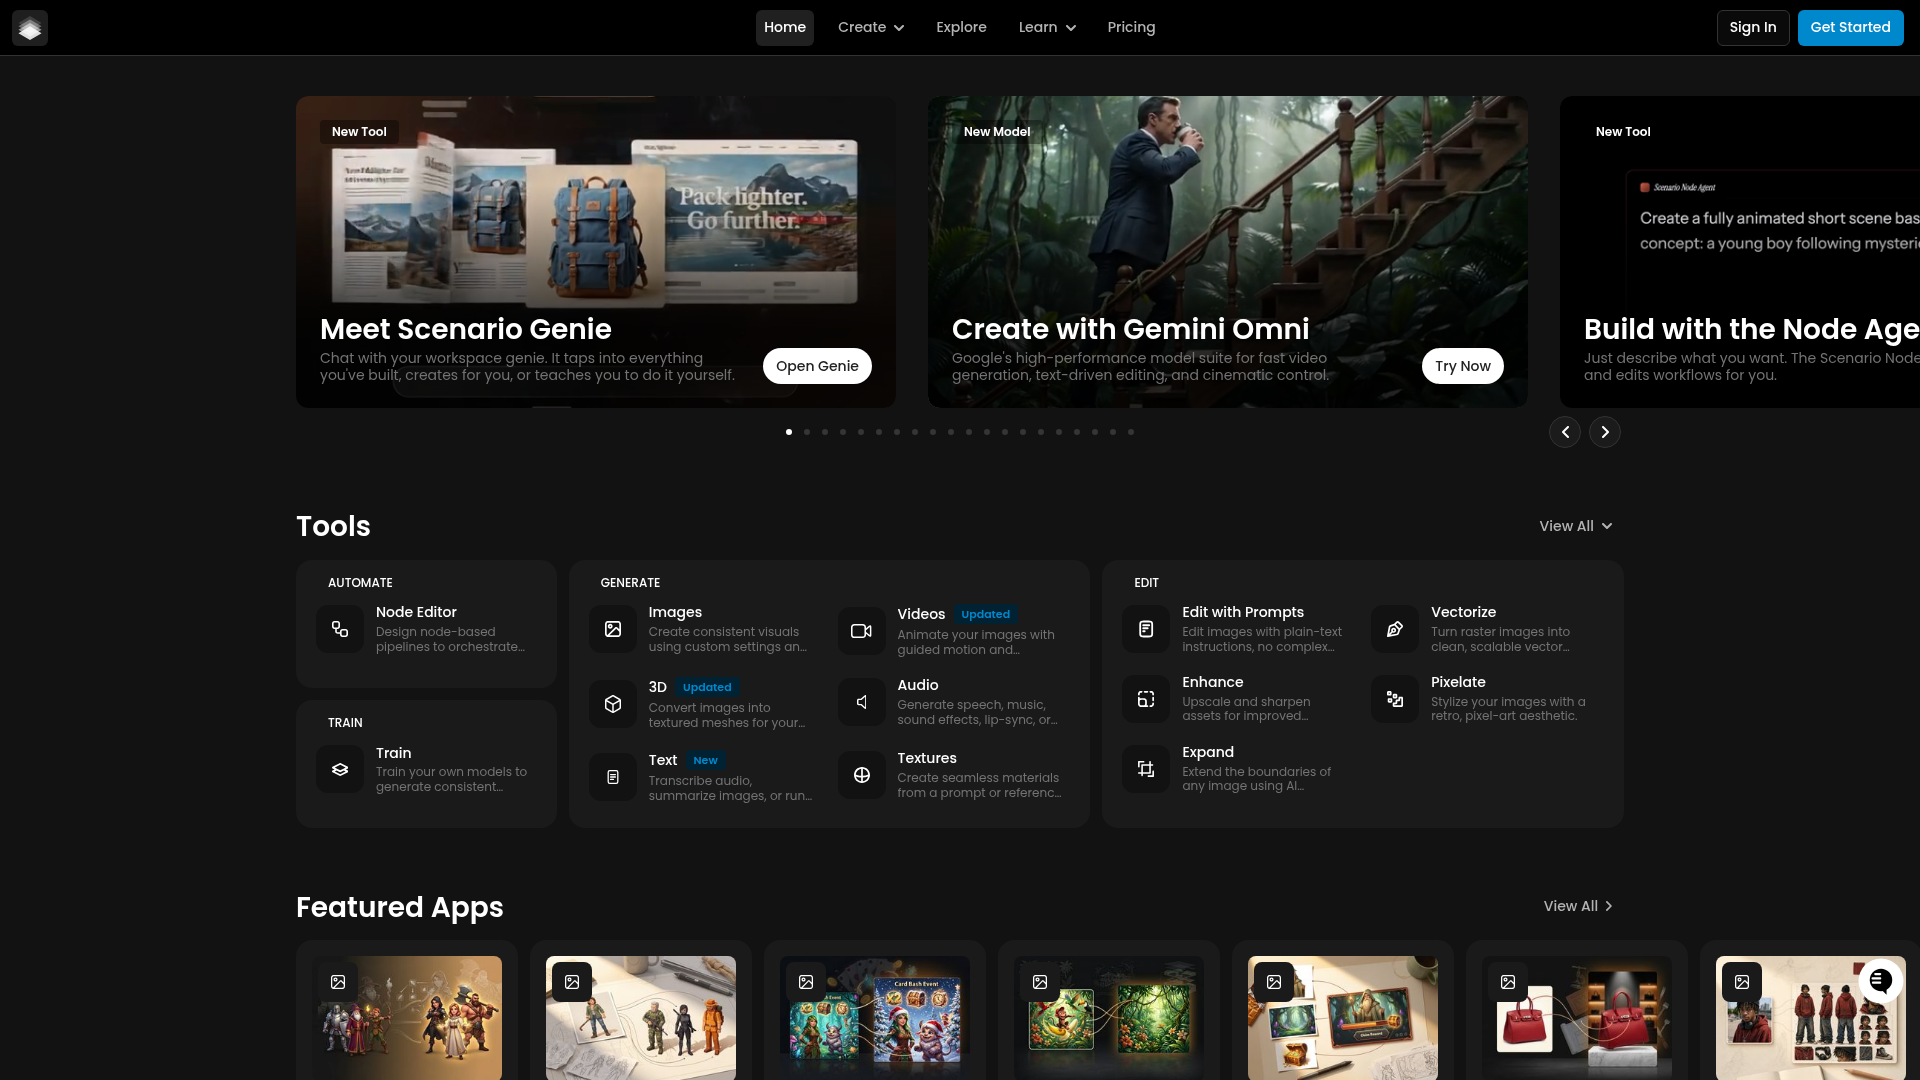This screenshot has width=1920, height=1080.
Task: Click image icon on fantasy characters app
Action: point(338,982)
